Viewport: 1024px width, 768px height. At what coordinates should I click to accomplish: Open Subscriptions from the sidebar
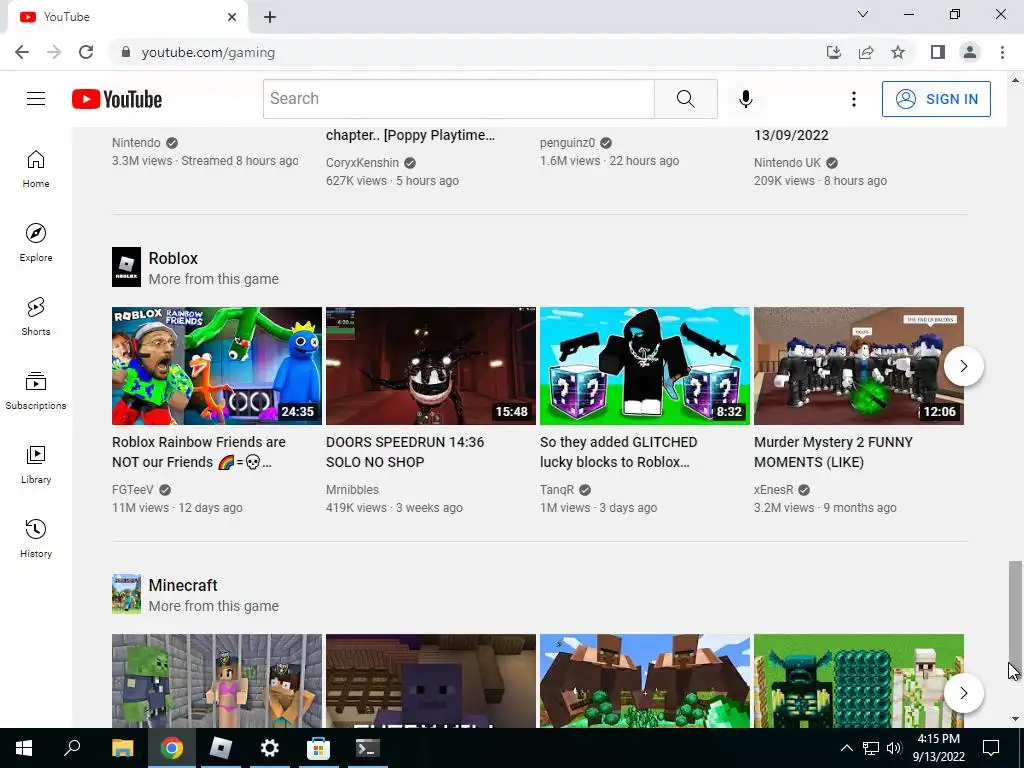36,391
